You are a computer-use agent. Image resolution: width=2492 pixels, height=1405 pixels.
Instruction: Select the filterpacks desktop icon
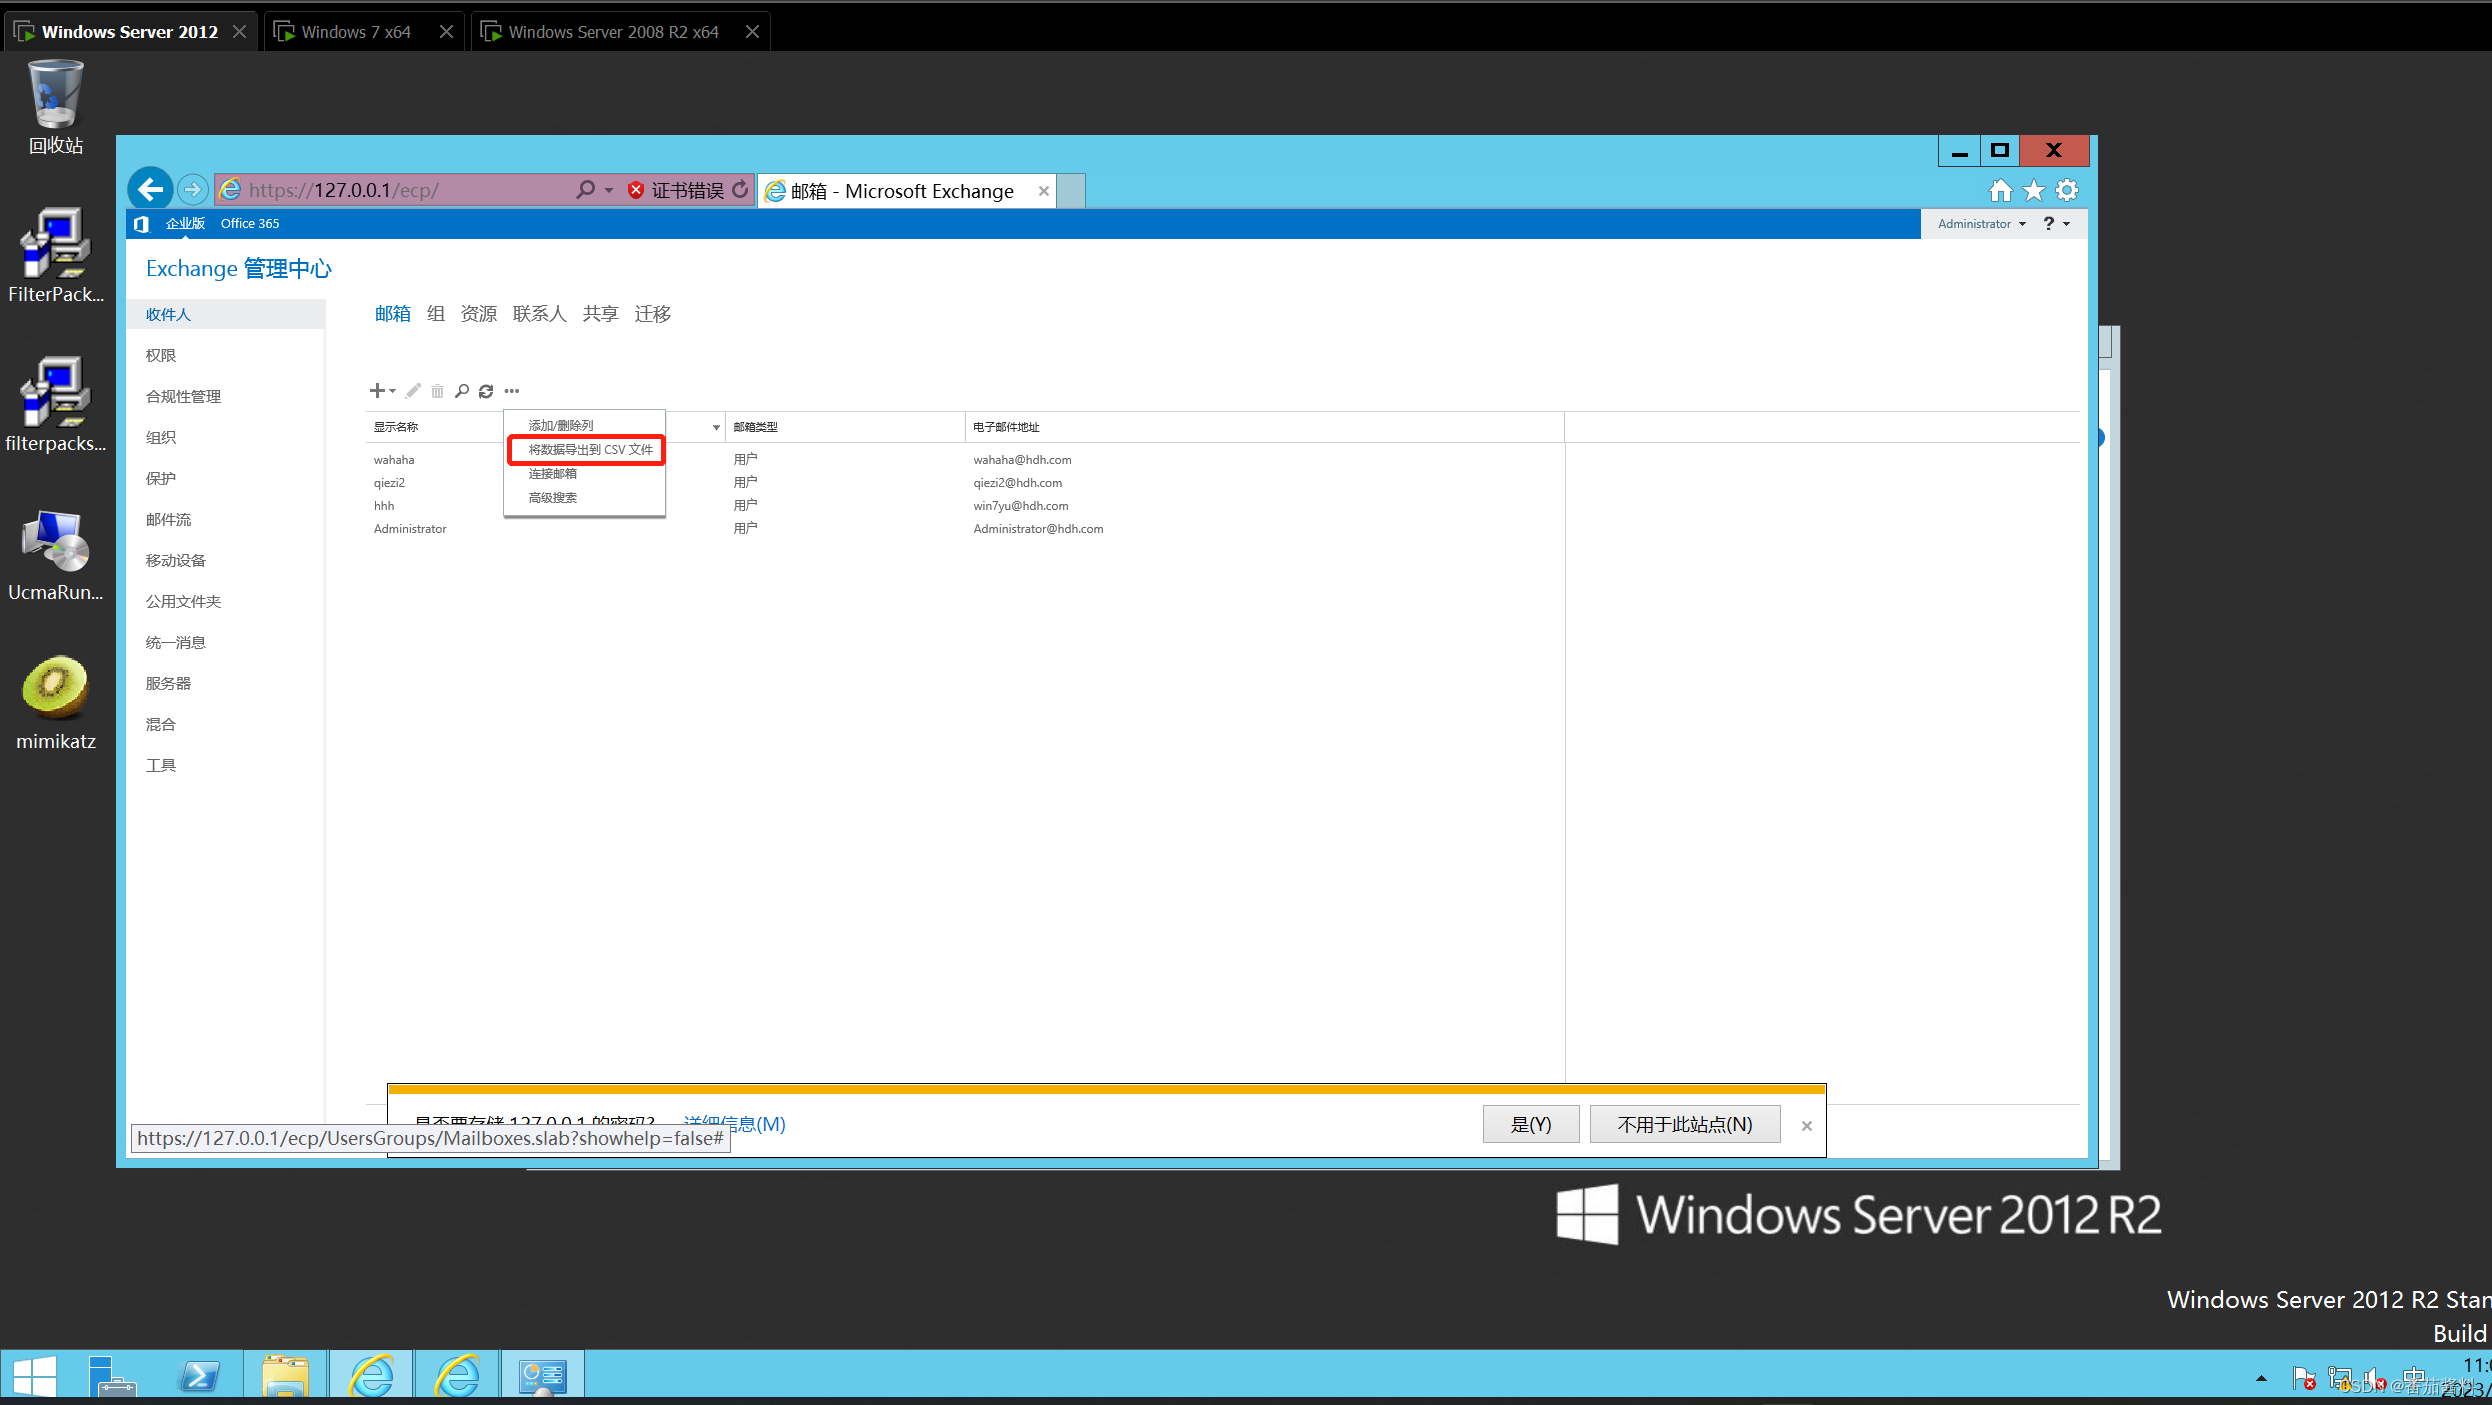pos(56,405)
